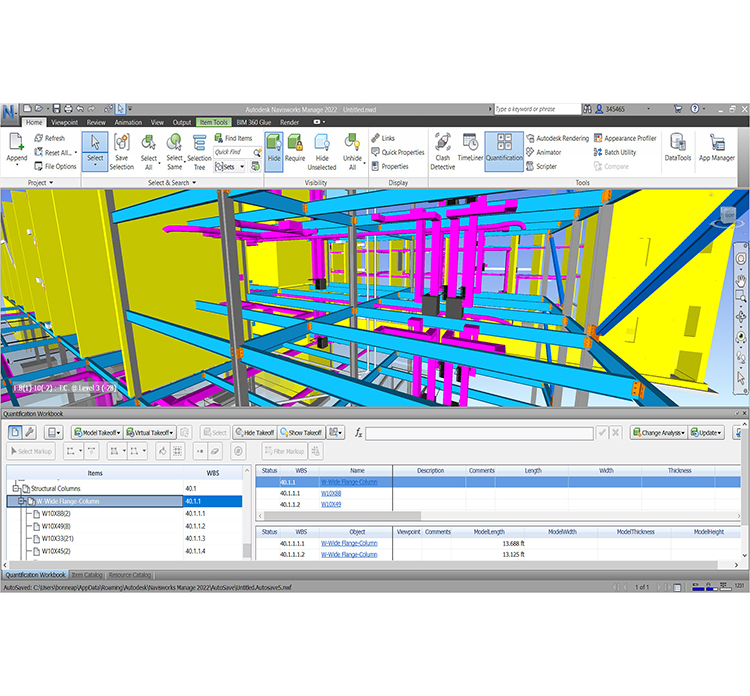Viewport: 750px width, 696px height.
Task: Open the Links display option
Action: tap(383, 138)
